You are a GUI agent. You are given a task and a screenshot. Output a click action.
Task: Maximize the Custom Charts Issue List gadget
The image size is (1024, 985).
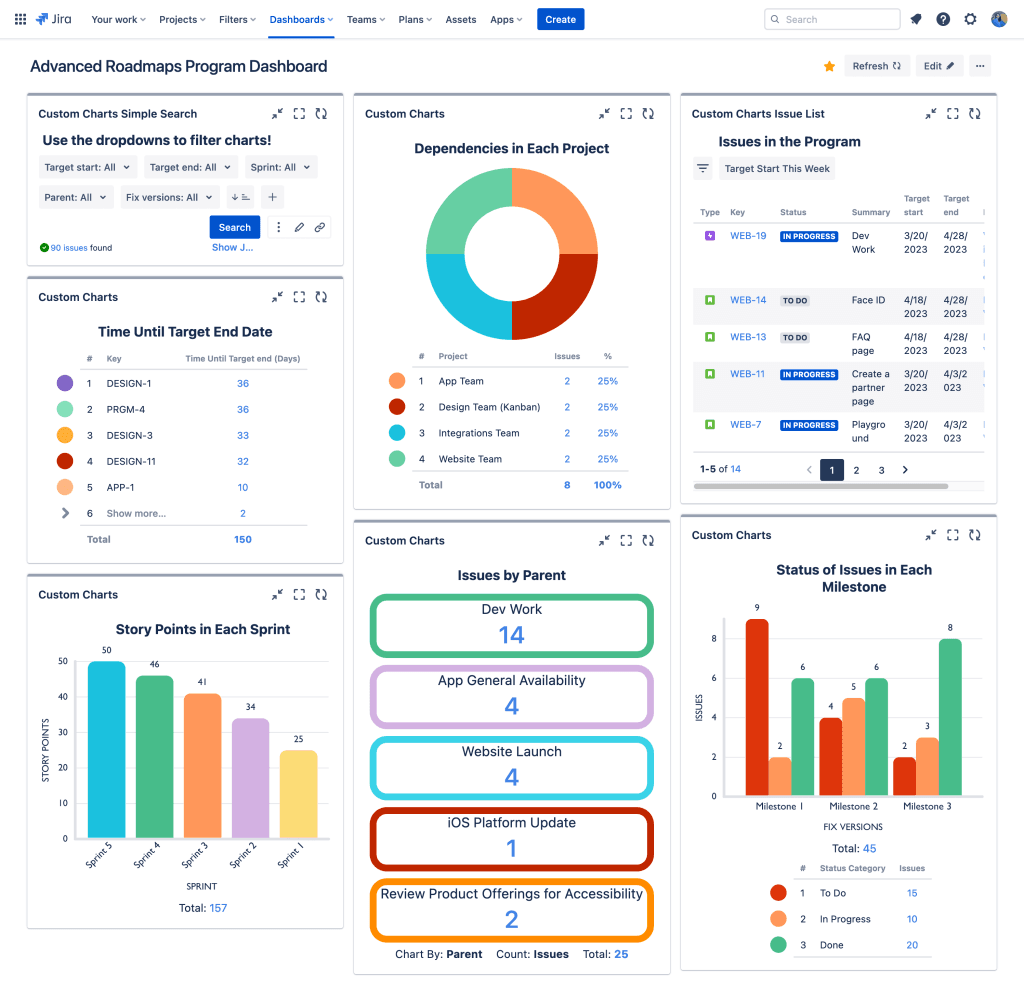(953, 114)
